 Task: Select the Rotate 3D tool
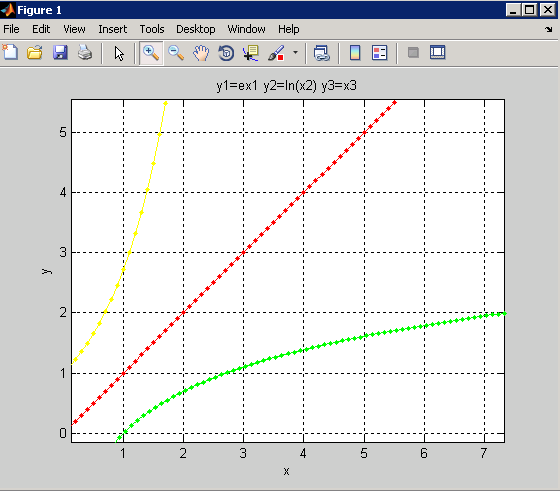[226, 53]
